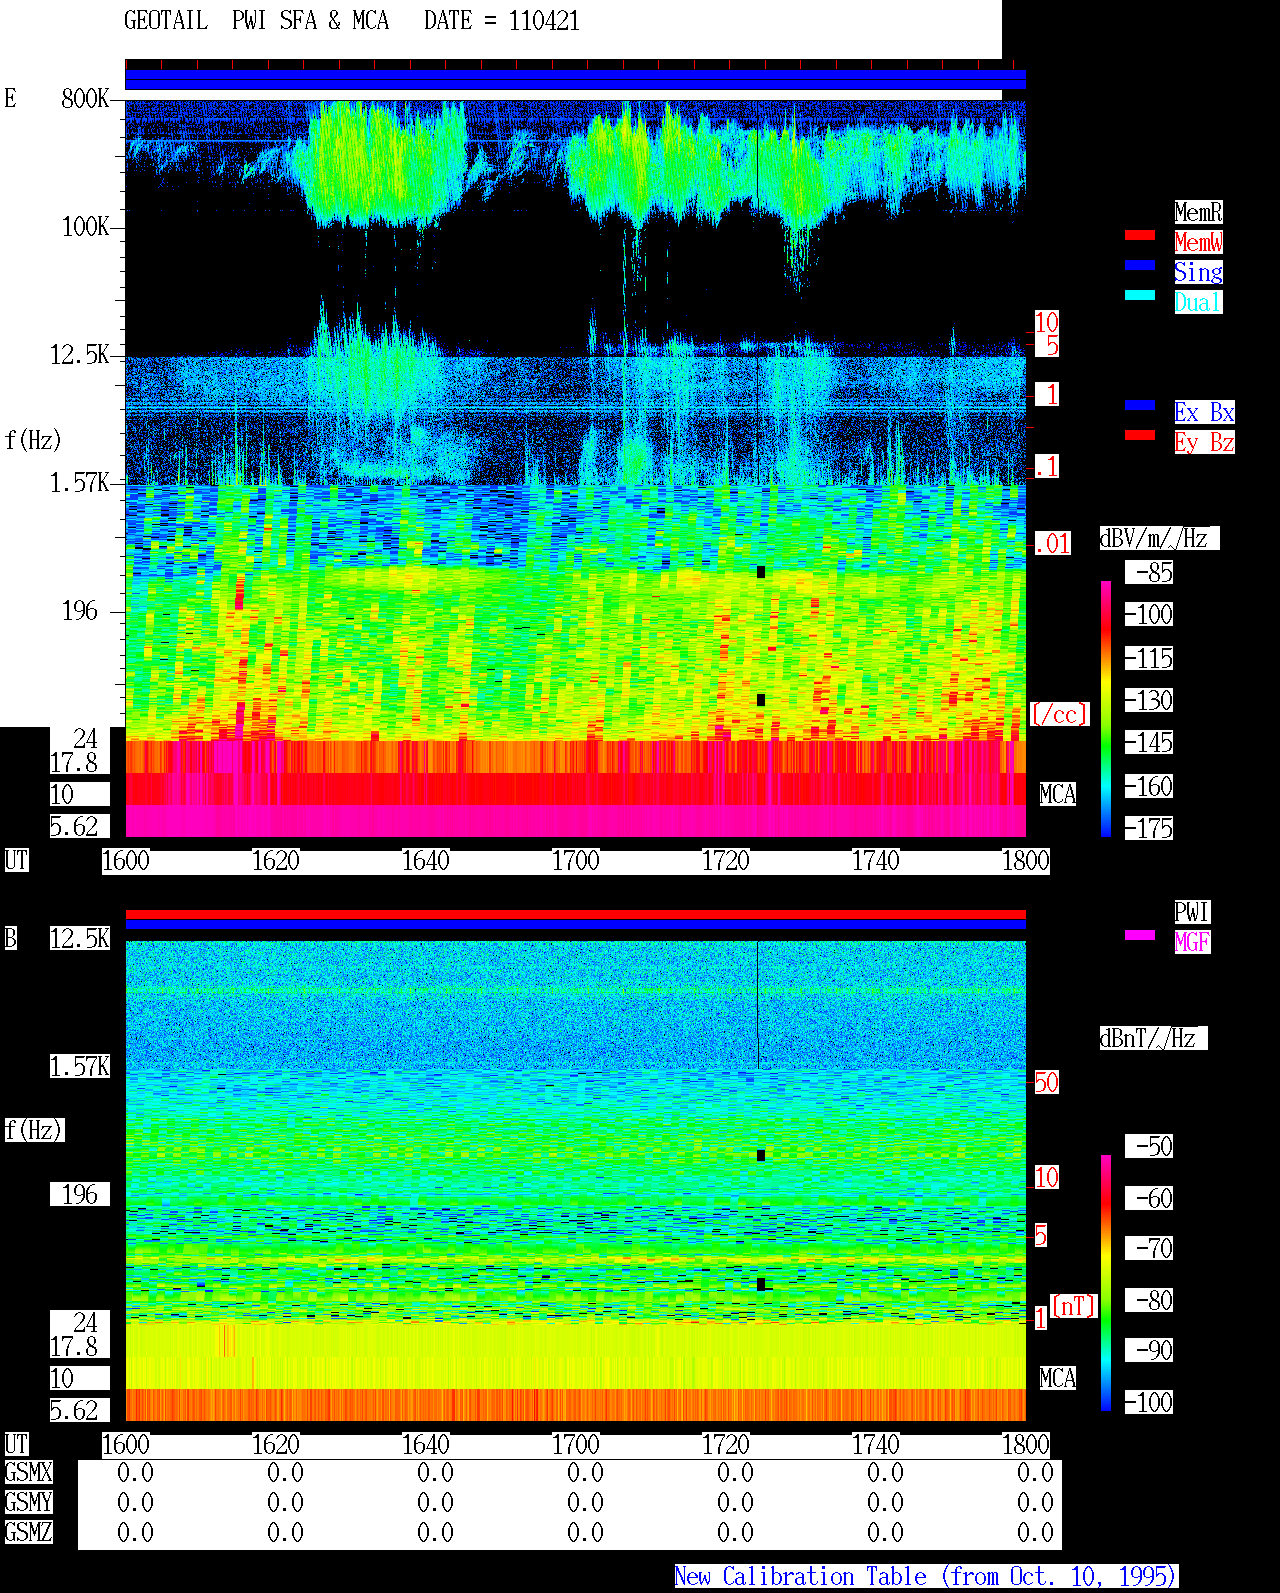The height and width of the screenshot is (1593, 1280).
Task: Click the red Ey Bz legend swatch
Action: point(1140,435)
